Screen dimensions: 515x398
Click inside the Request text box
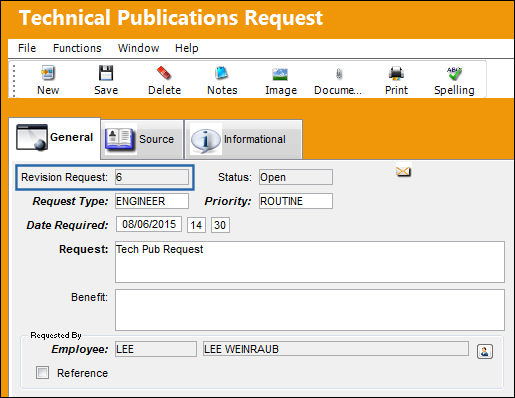tap(310, 262)
